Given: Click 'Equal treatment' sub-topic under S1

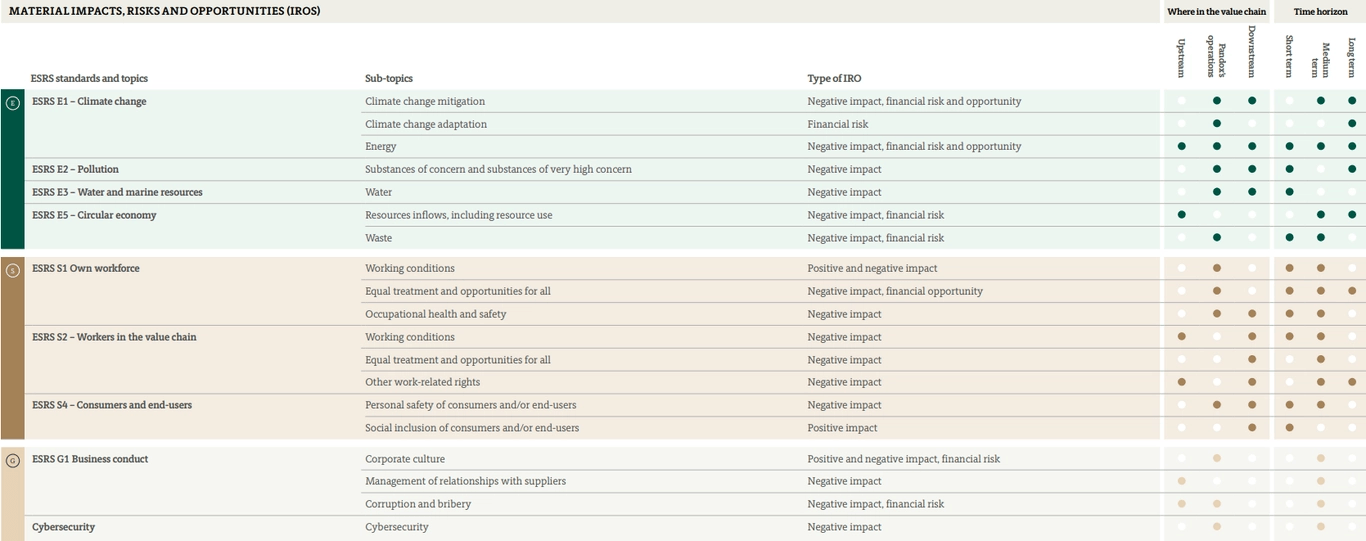Looking at the screenshot, I should coord(458,291).
